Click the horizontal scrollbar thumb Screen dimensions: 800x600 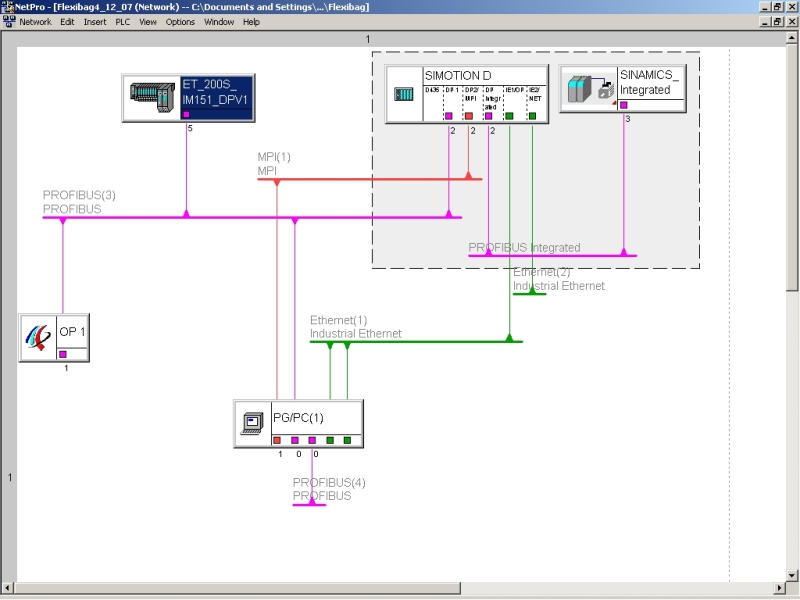[236, 588]
